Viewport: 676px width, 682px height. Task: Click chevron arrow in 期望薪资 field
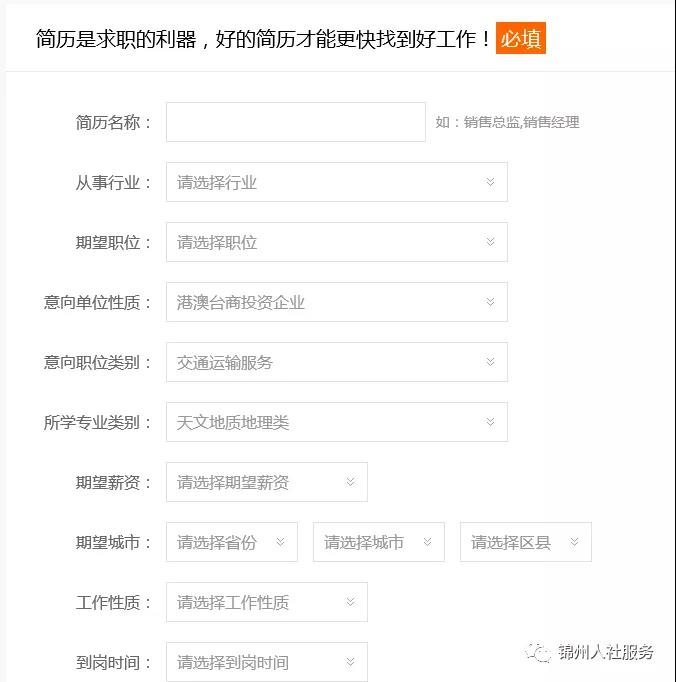(x=351, y=482)
